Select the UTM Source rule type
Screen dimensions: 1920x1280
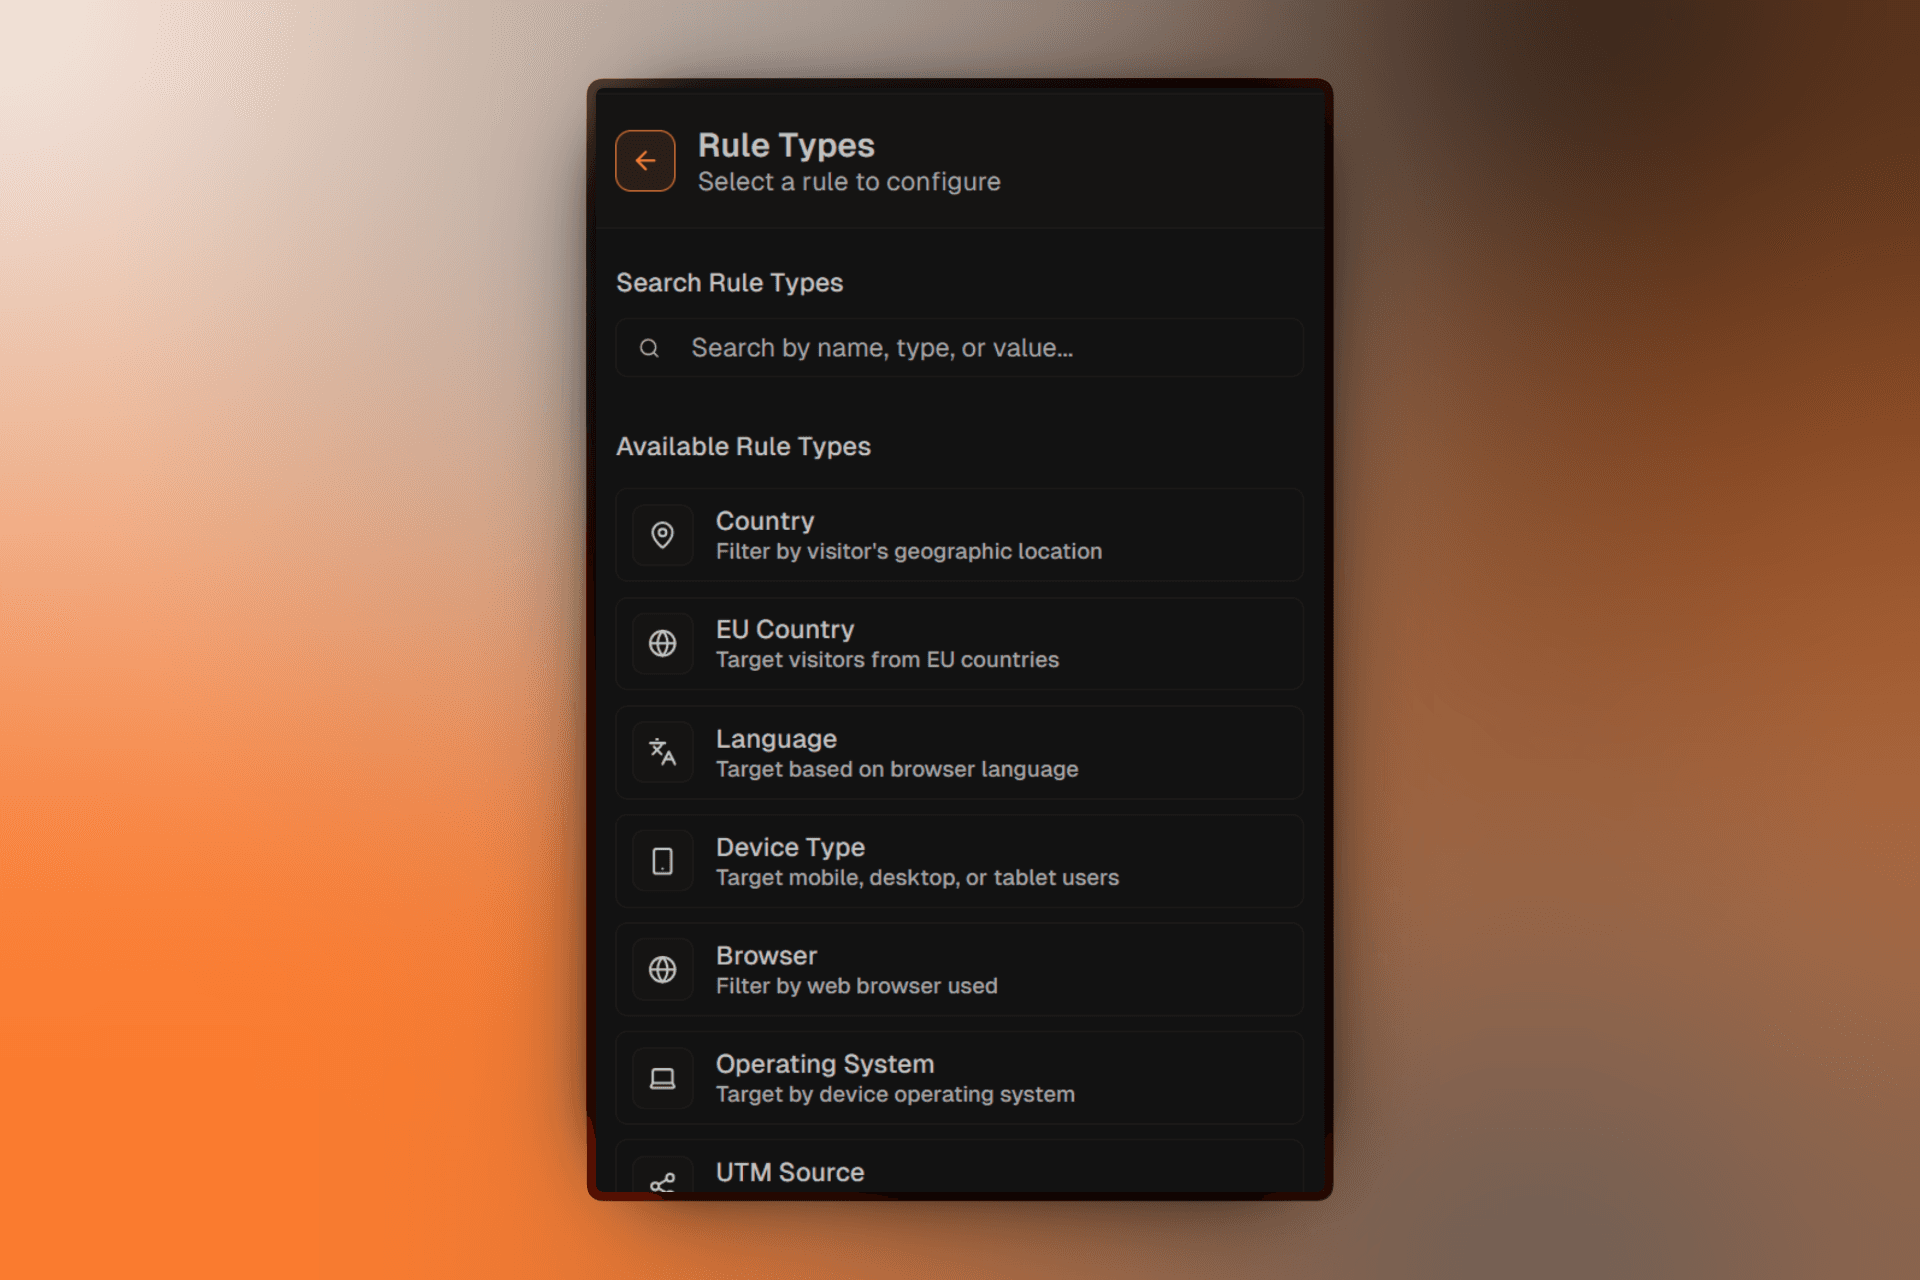(959, 1175)
